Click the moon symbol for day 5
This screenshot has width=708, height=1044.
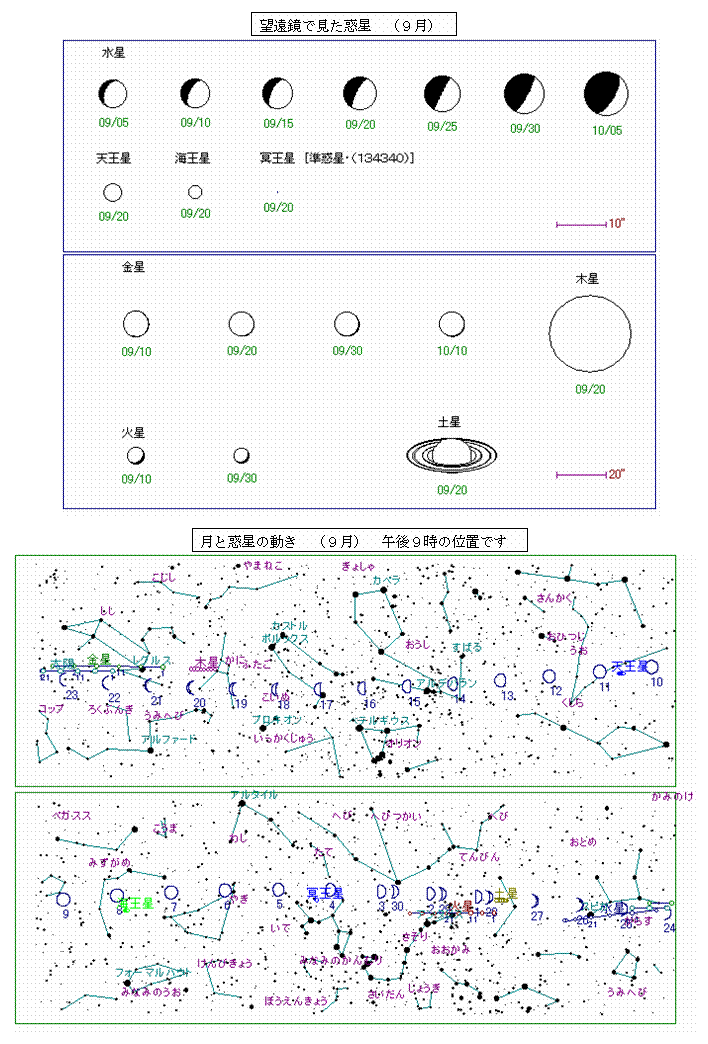[278, 890]
